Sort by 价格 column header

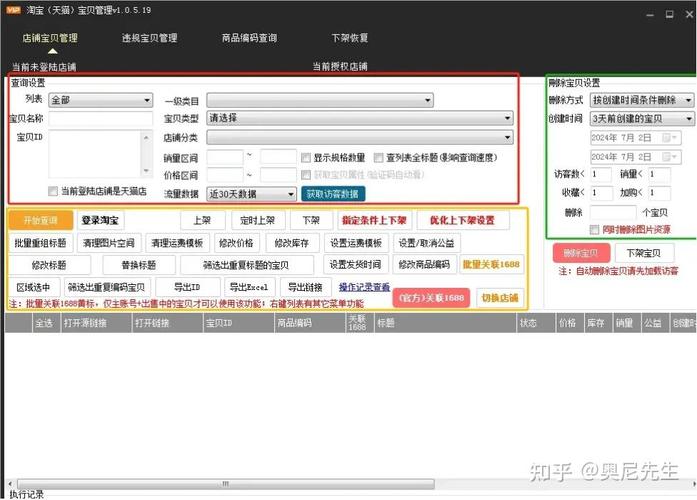pyautogui.click(x=569, y=323)
